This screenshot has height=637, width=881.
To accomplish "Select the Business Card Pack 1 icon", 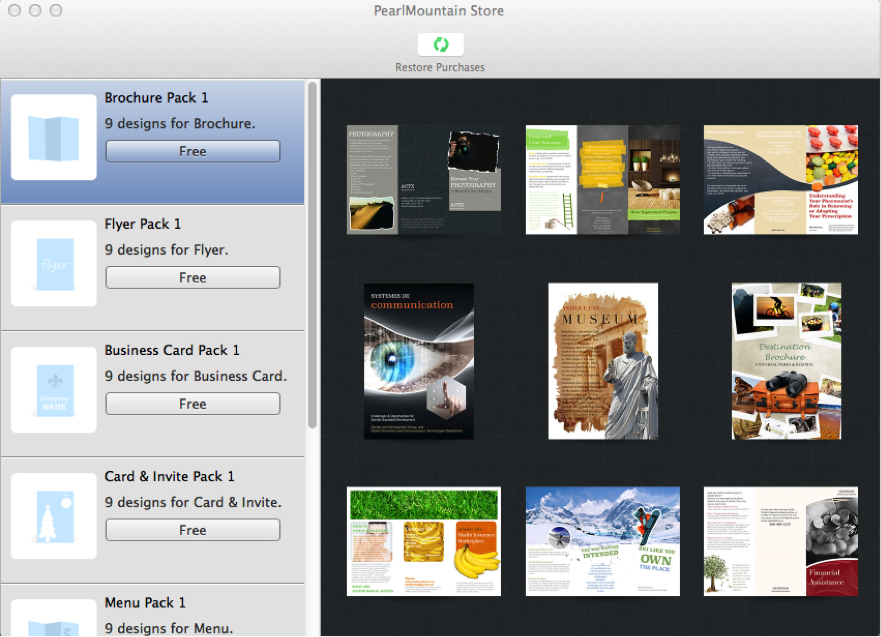I will tap(54, 390).
